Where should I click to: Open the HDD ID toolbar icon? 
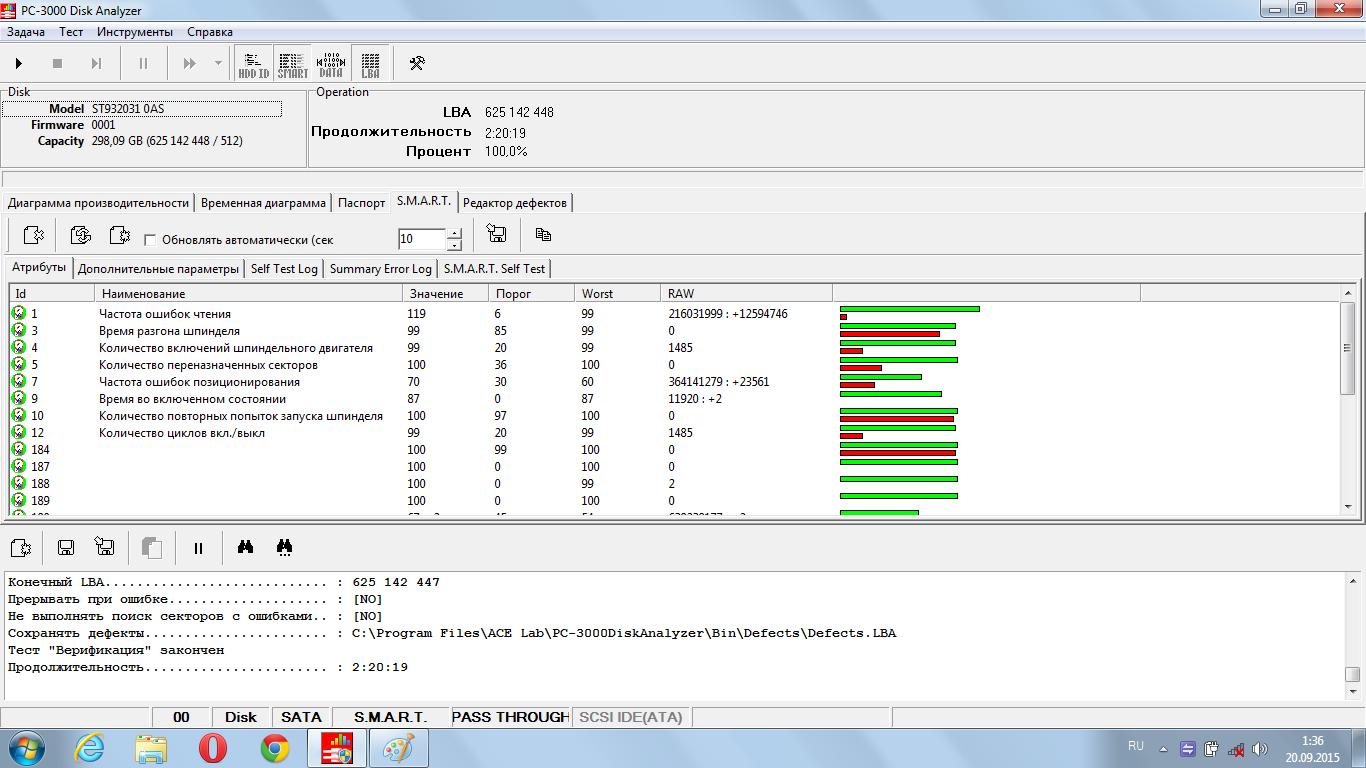coord(253,64)
